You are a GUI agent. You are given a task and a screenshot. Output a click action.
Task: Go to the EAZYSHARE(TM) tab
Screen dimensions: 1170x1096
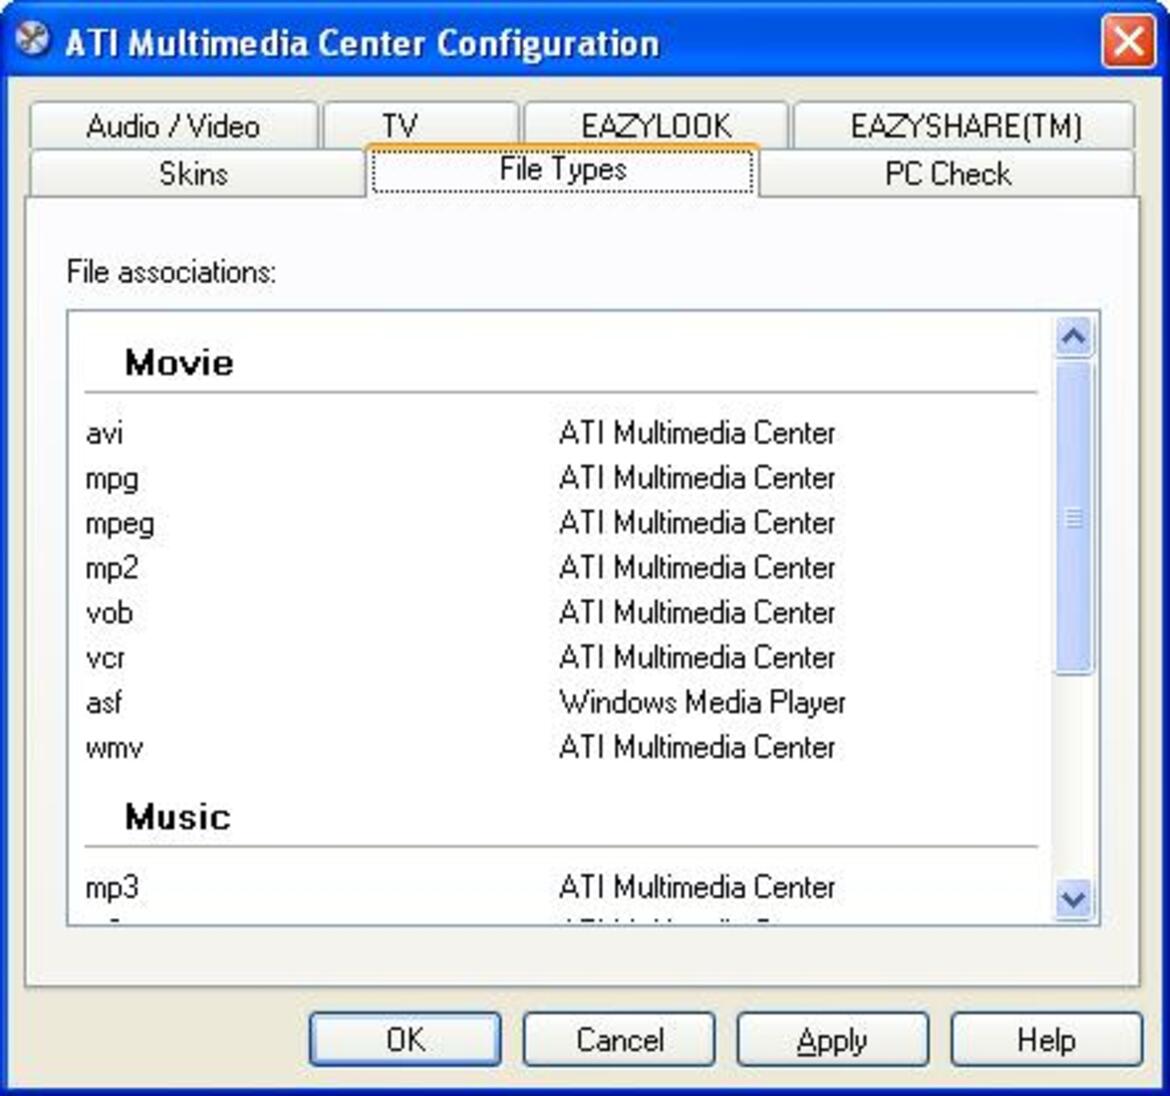pos(965,125)
